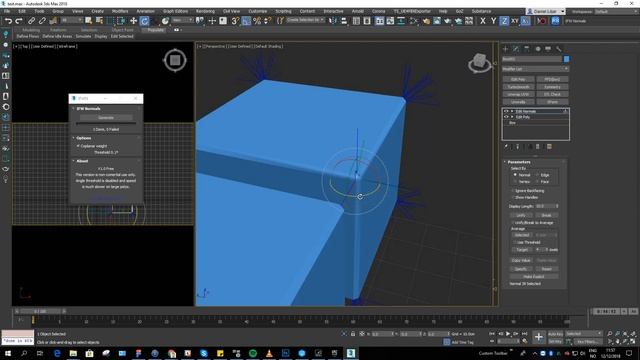Click the Mirror tool icon
Viewport: 640px width, 360px height.
click(x=333, y=21)
